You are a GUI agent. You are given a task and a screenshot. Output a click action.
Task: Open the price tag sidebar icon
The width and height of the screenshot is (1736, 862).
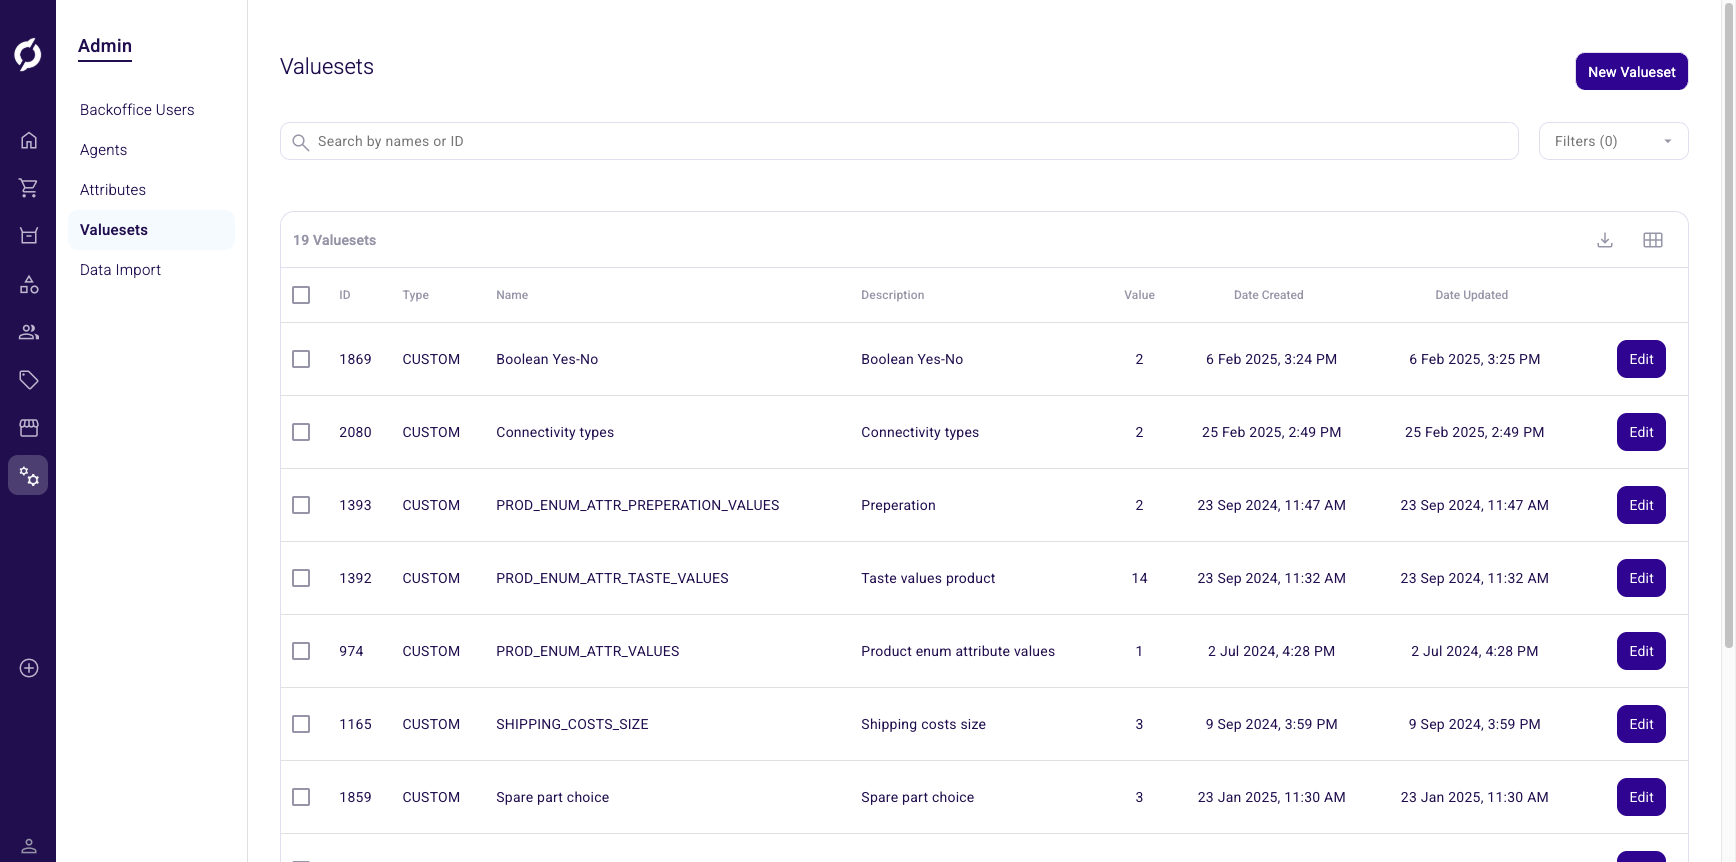coord(29,380)
